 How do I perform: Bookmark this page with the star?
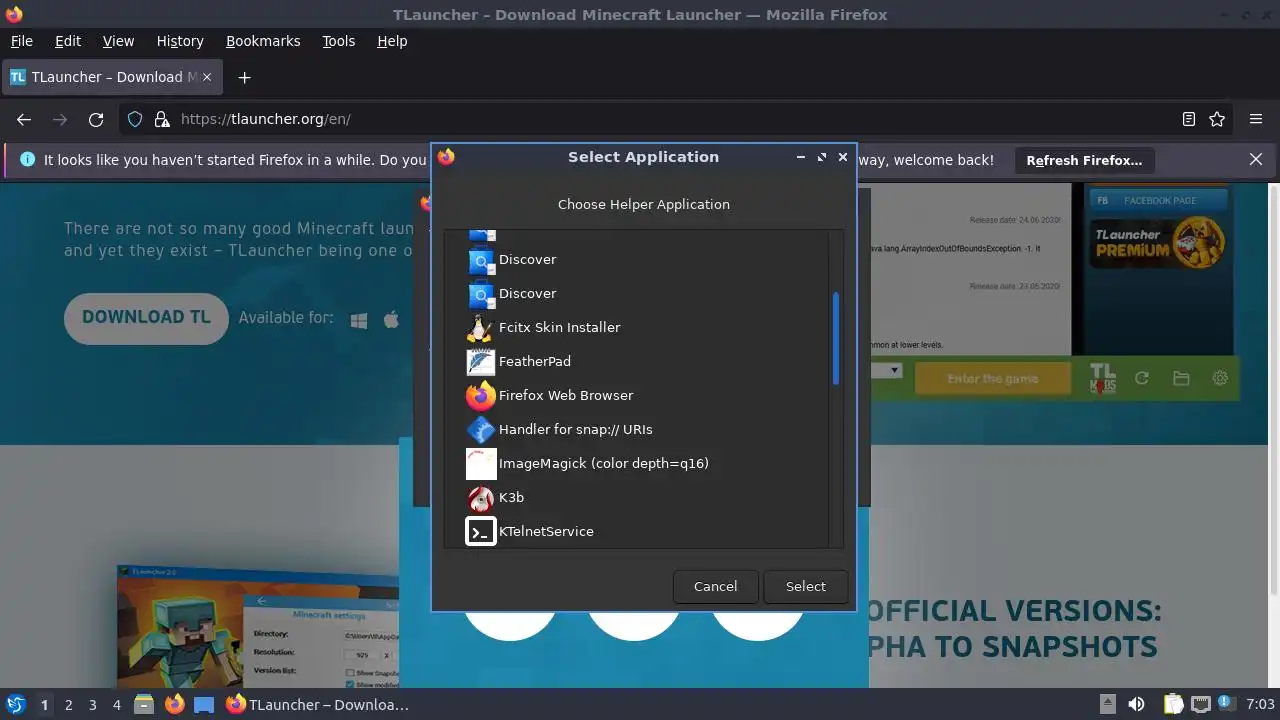click(x=1217, y=119)
